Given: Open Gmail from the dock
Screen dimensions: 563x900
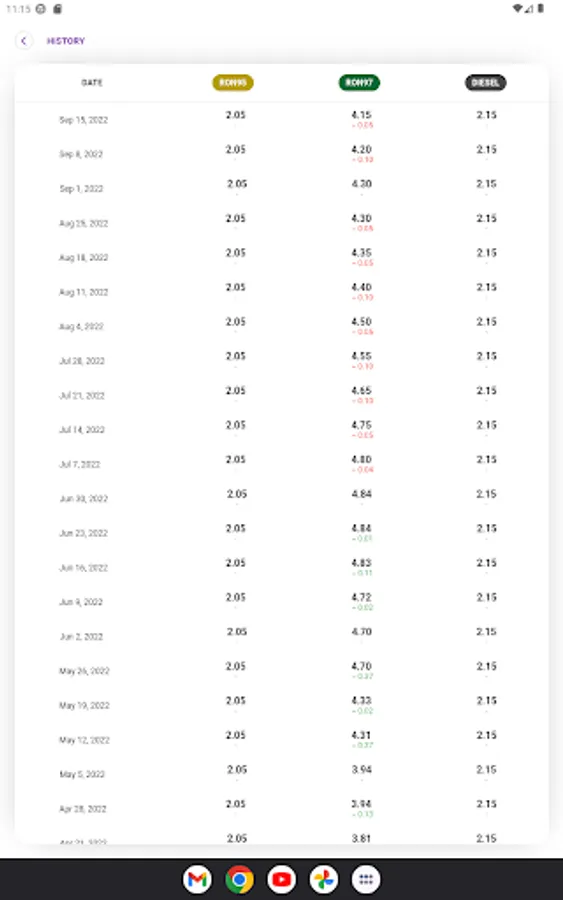Looking at the screenshot, I should tap(197, 879).
